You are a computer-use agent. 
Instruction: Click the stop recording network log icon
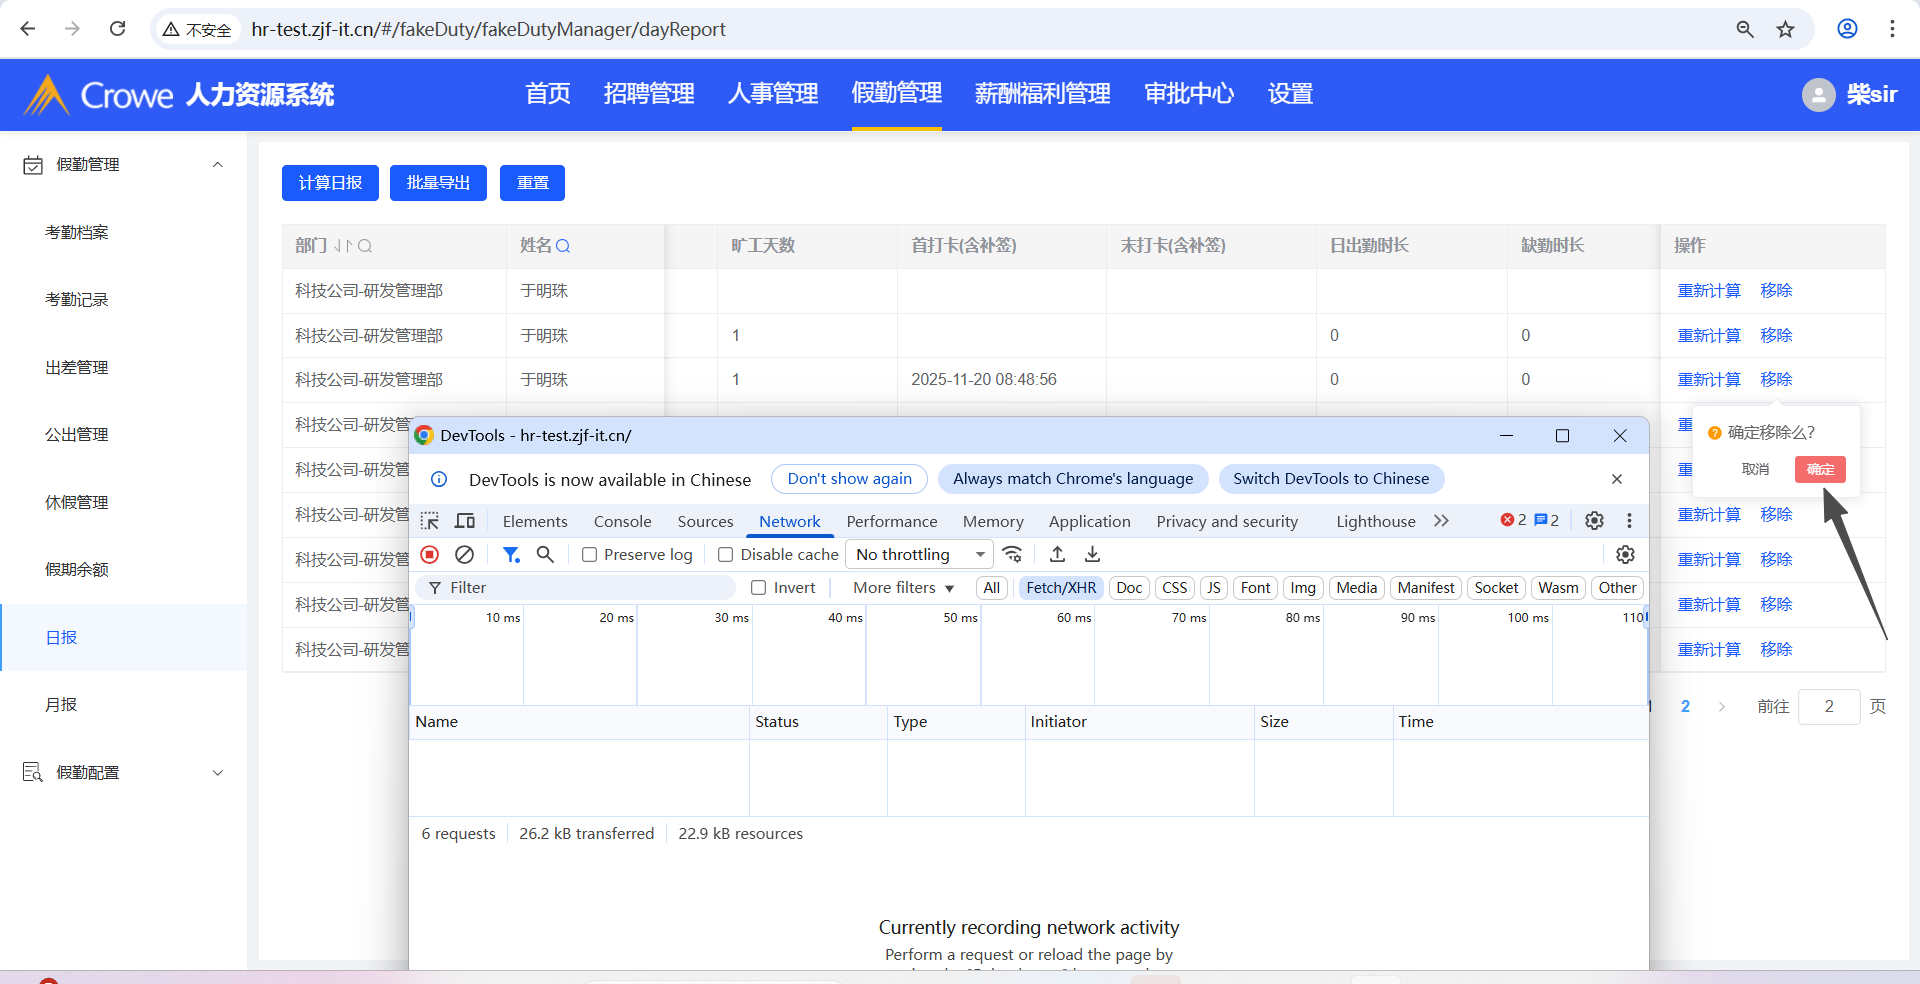pyautogui.click(x=430, y=554)
